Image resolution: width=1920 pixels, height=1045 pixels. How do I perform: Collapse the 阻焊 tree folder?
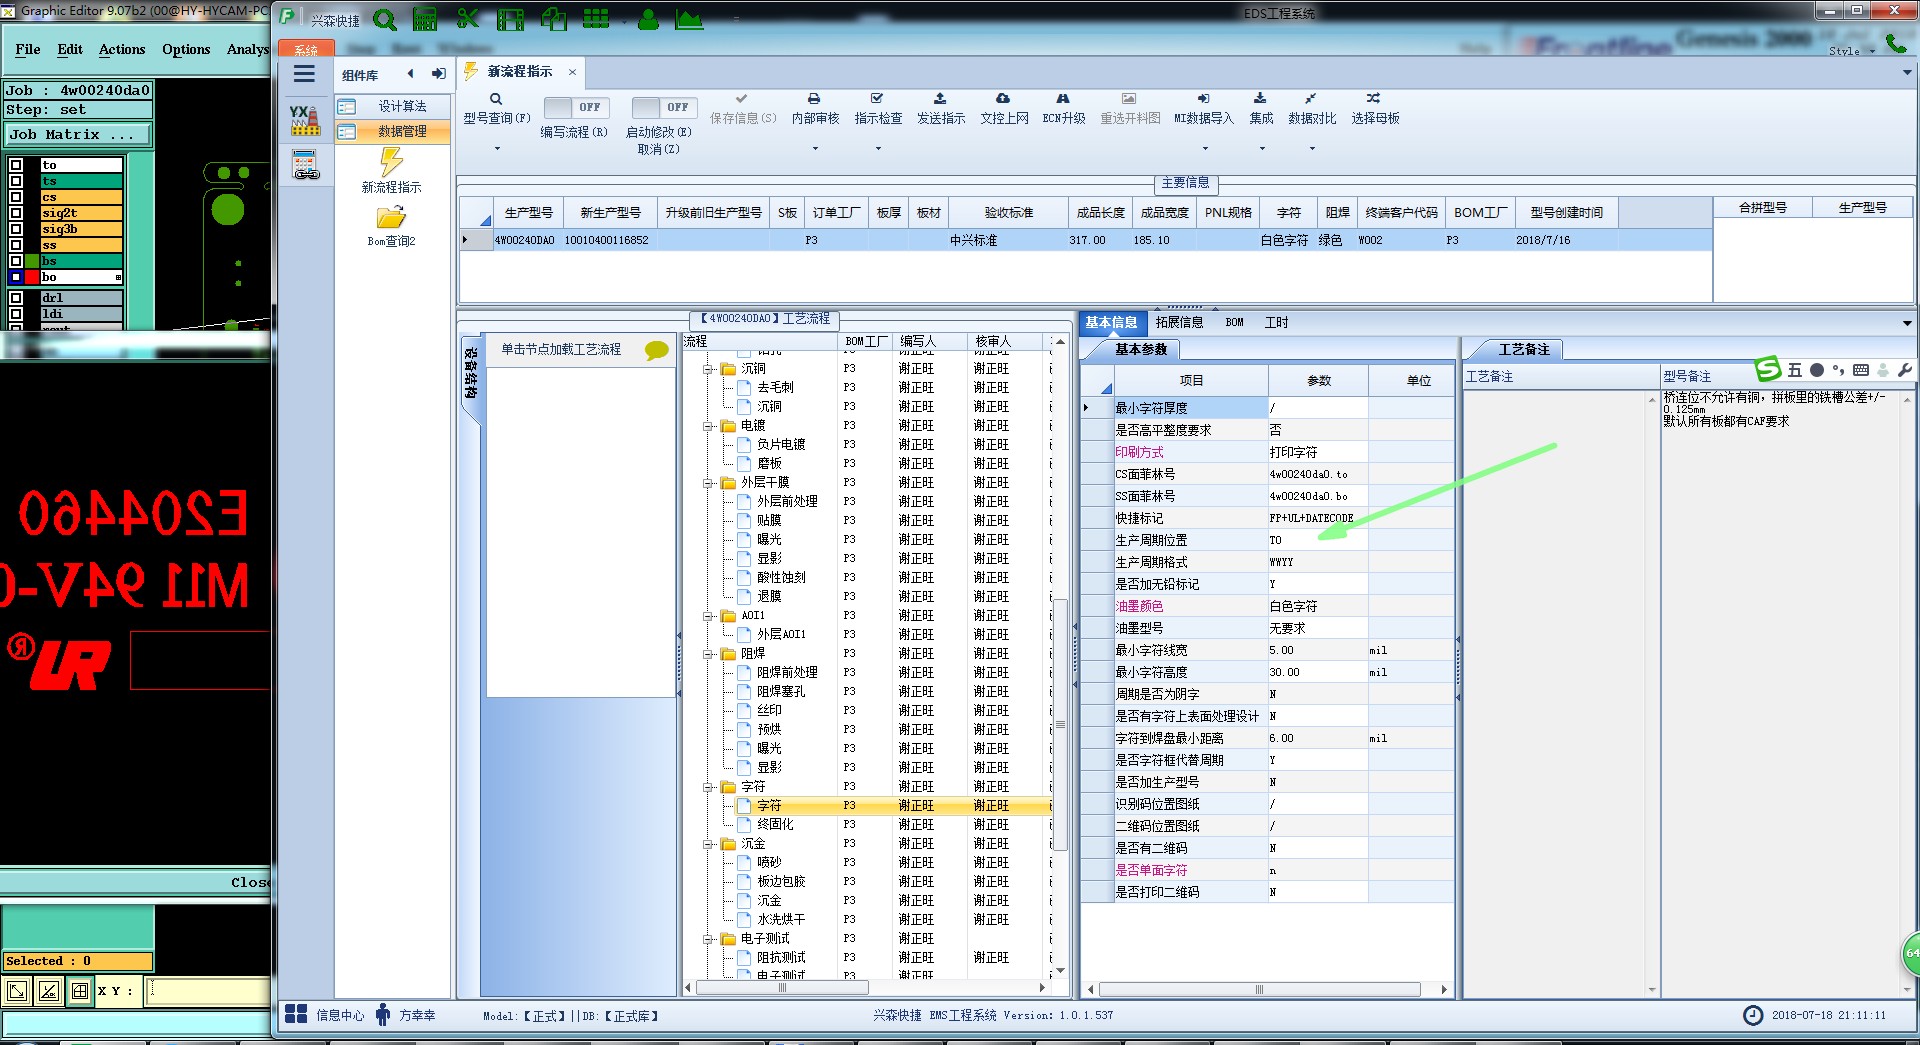click(x=709, y=654)
